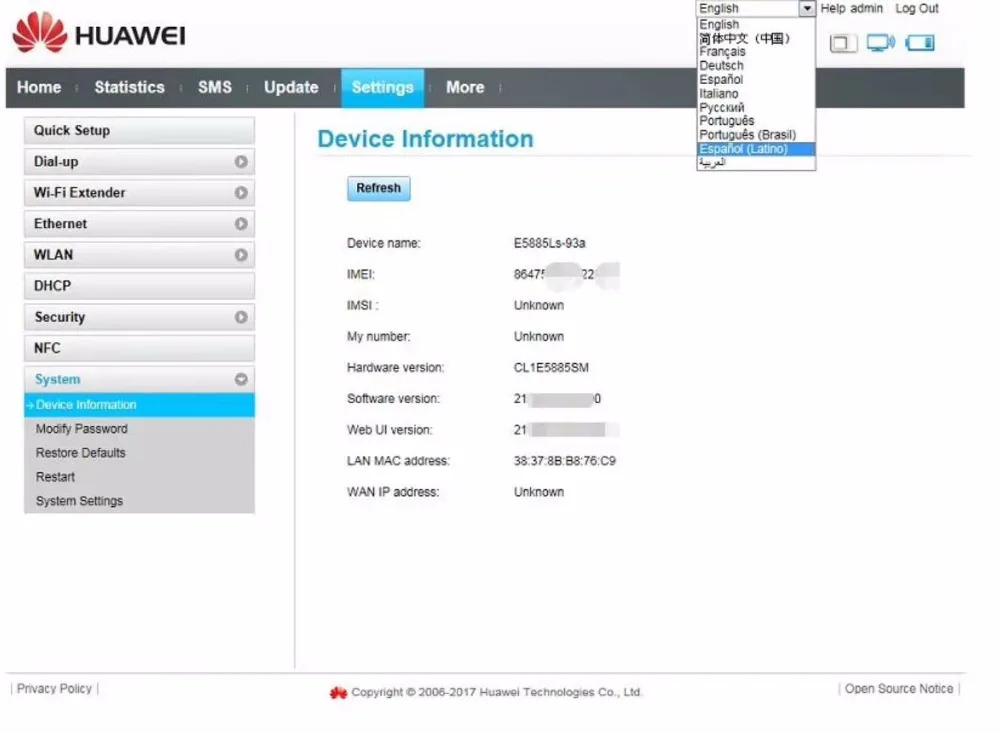Click the My number Unknown value
Image resolution: width=1000 pixels, height=733 pixels.
tap(539, 336)
